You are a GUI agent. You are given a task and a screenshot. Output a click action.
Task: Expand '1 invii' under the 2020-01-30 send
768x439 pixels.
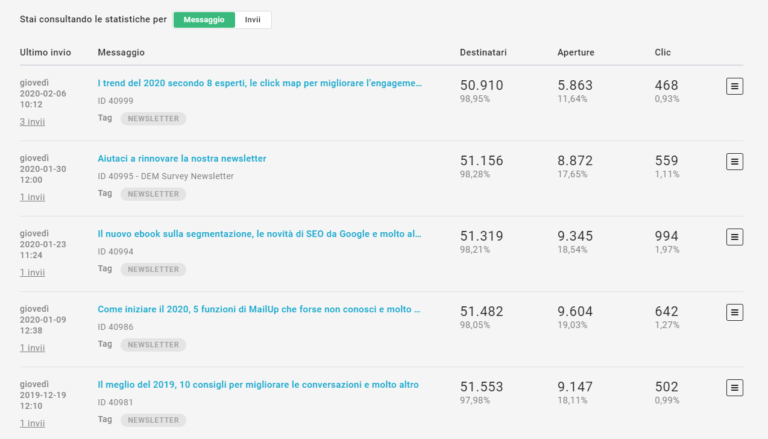[x=32, y=197]
